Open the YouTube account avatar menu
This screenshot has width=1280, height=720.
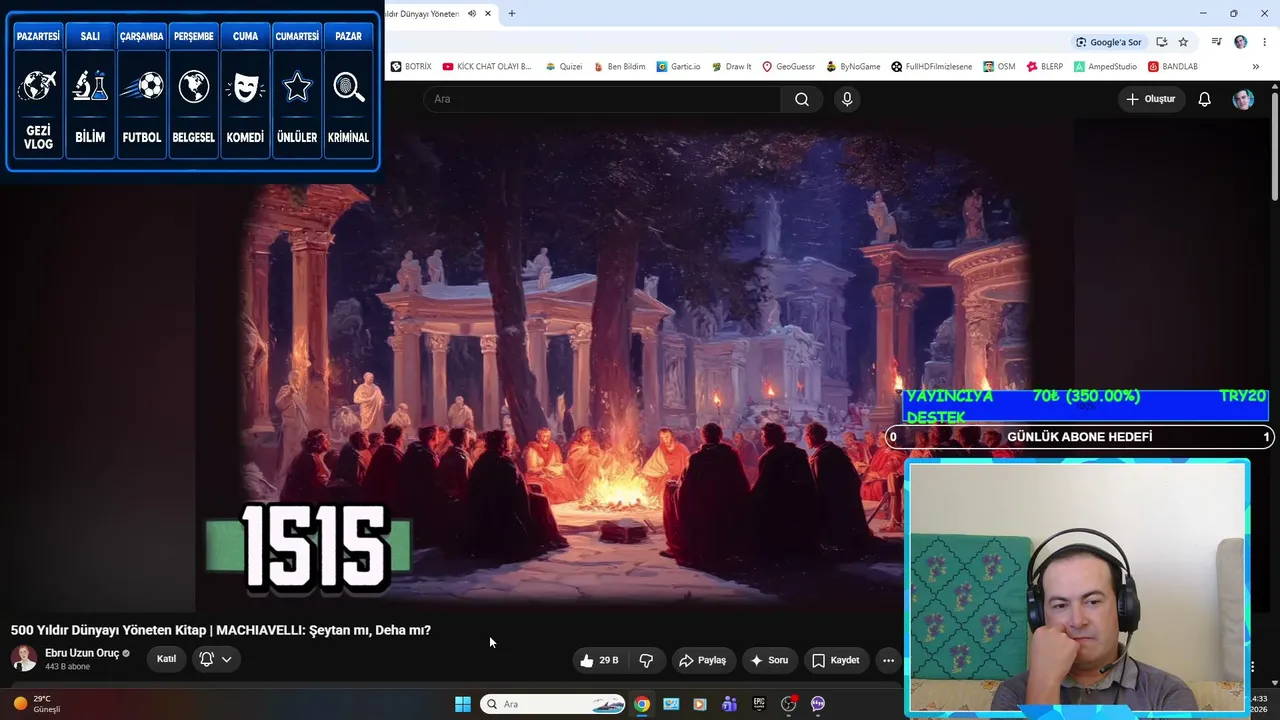[1243, 99]
